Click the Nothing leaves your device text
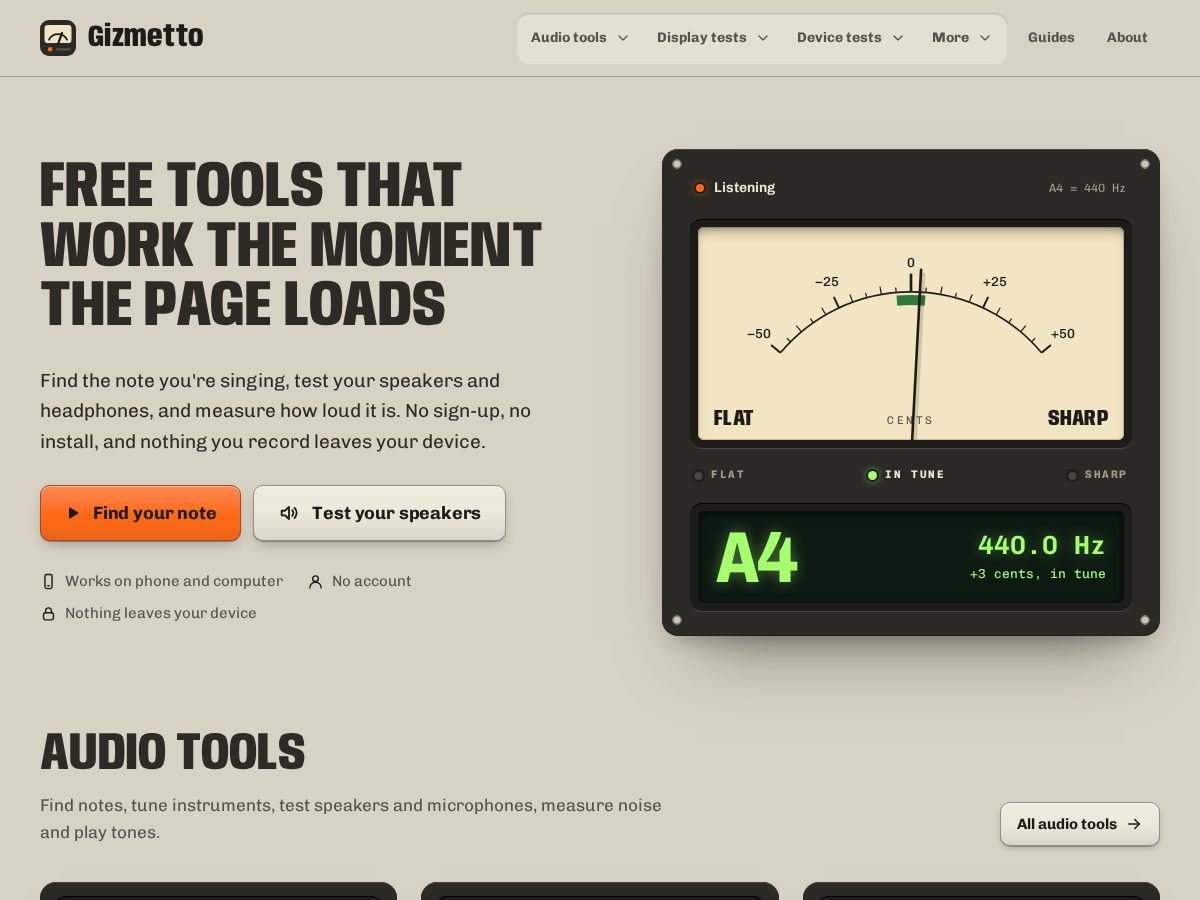The height and width of the screenshot is (900, 1200). (161, 613)
